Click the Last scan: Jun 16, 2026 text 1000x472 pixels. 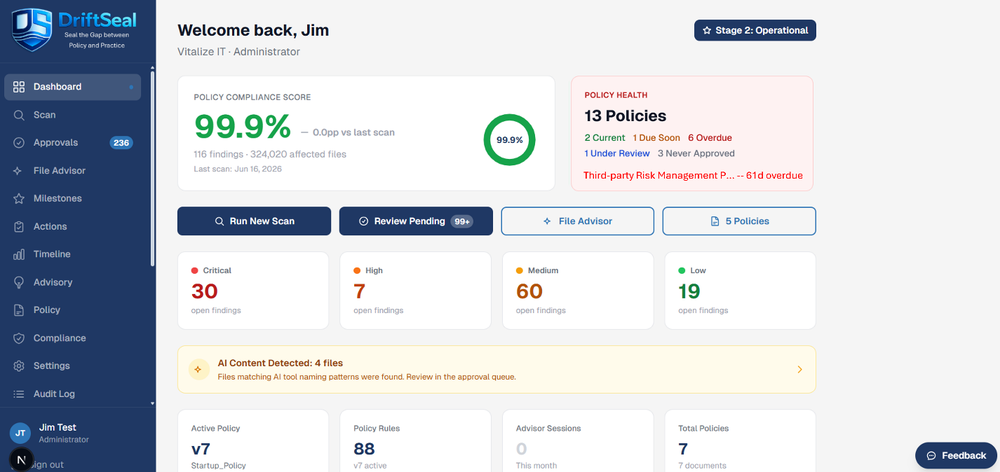point(237,169)
